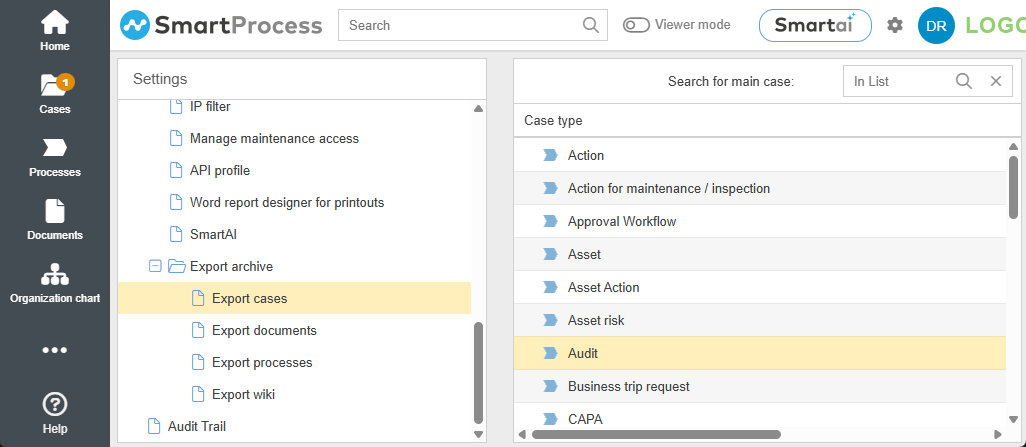The width and height of the screenshot is (1026, 447).
Task: Open Help in sidebar
Action: click(55, 414)
